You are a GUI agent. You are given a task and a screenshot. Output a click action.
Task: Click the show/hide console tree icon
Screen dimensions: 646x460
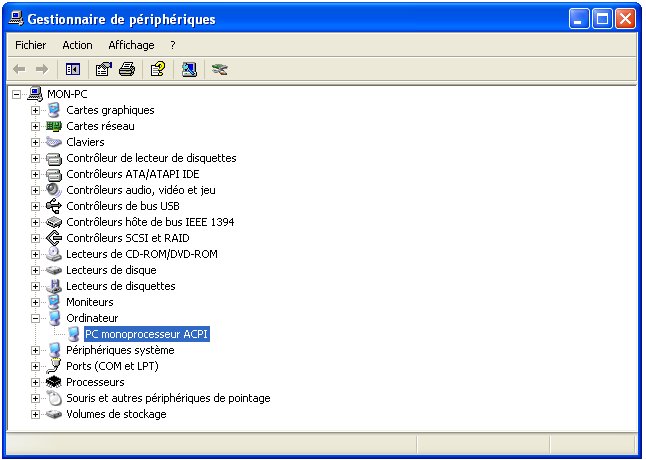coord(72,69)
